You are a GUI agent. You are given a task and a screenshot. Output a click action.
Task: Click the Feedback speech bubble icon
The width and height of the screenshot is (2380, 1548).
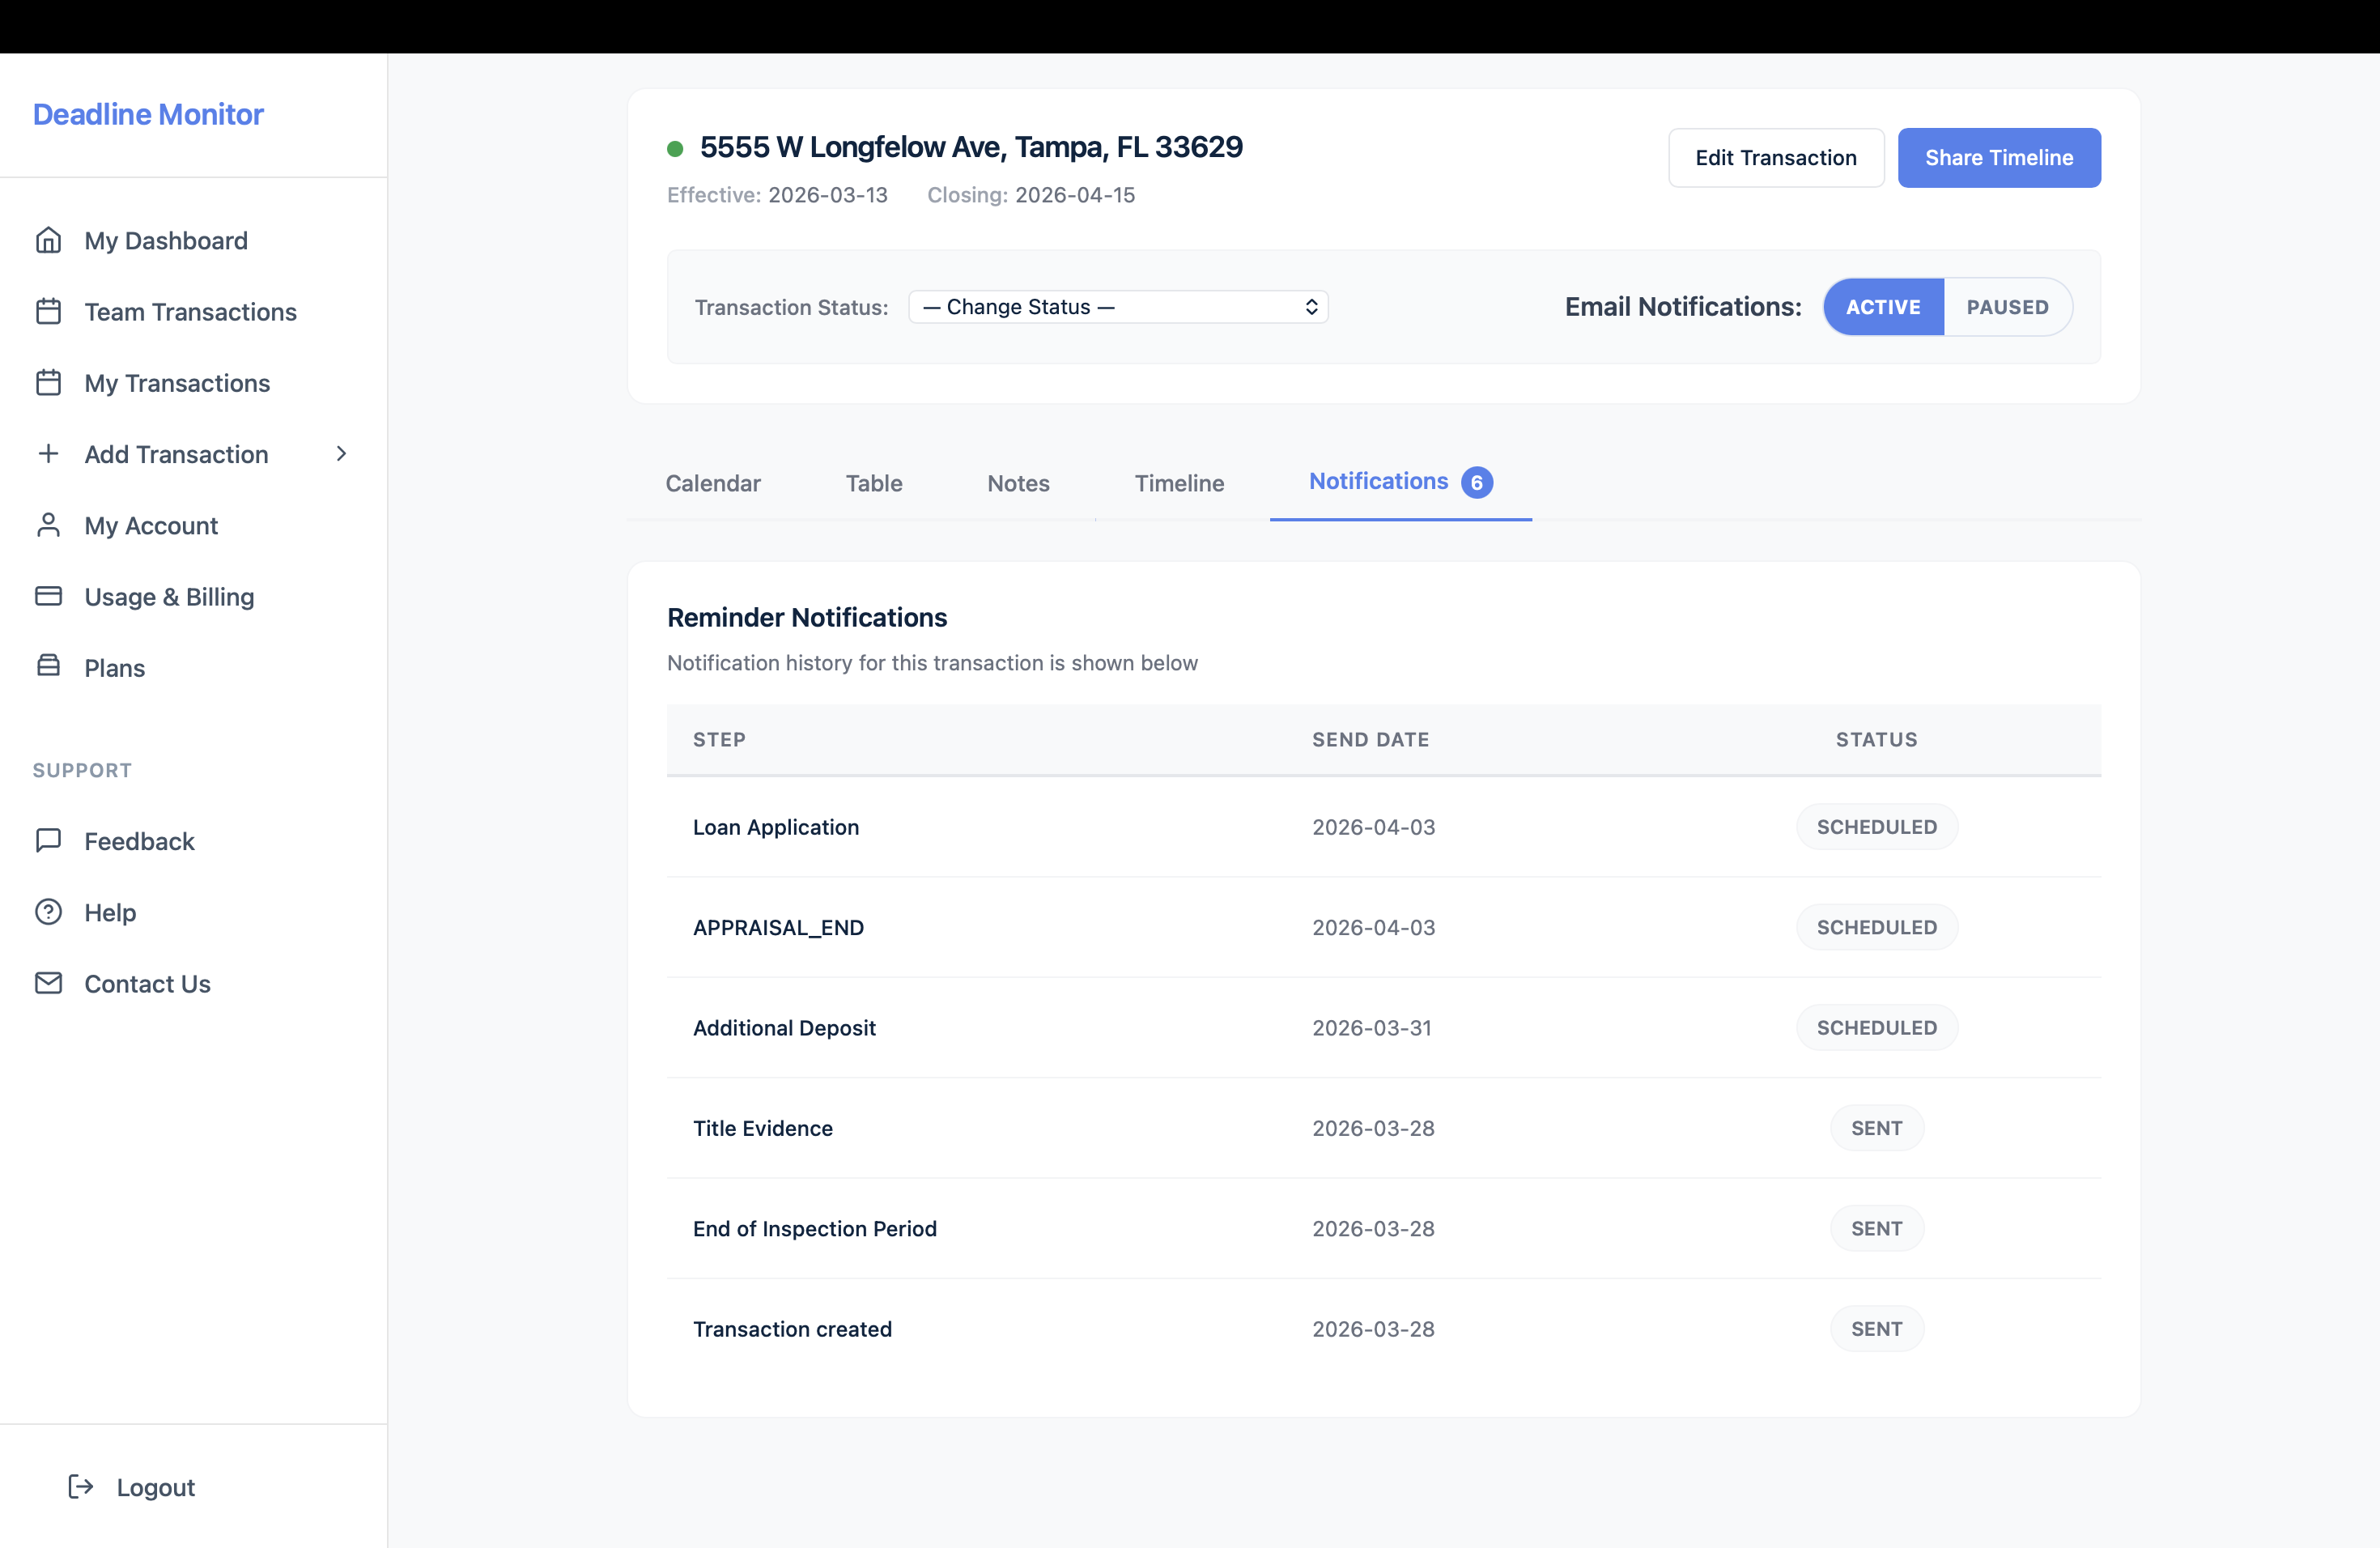click(x=48, y=840)
